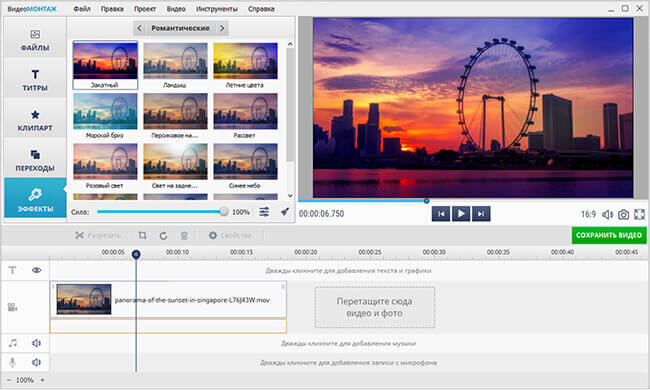Open the Инструменты menu
Image resolution: width=650 pixels, height=390 pixels.
[217, 9]
